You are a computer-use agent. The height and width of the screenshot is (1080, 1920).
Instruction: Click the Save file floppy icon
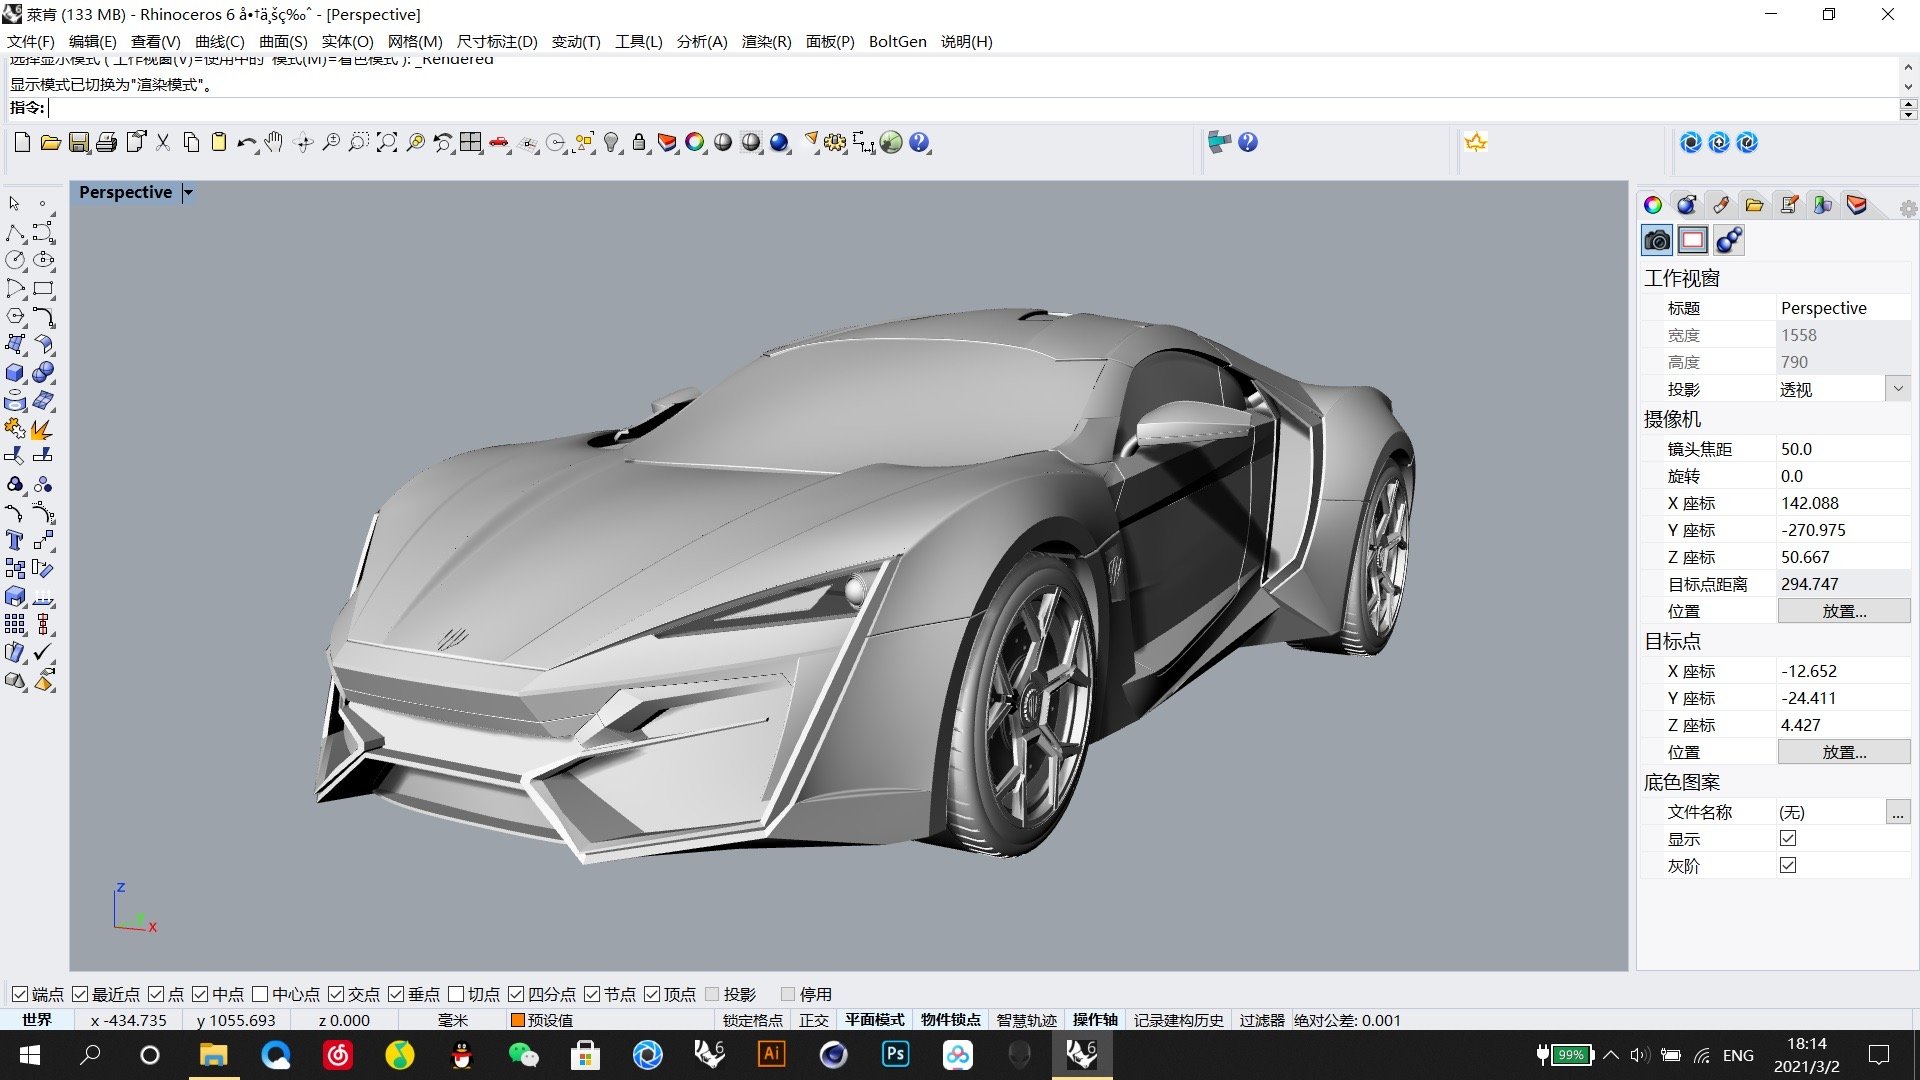[x=78, y=143]
